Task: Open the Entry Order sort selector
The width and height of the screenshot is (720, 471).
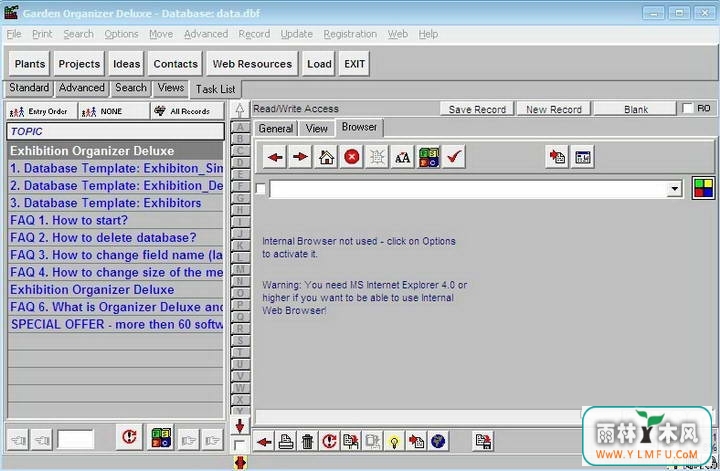Action: 41,111
